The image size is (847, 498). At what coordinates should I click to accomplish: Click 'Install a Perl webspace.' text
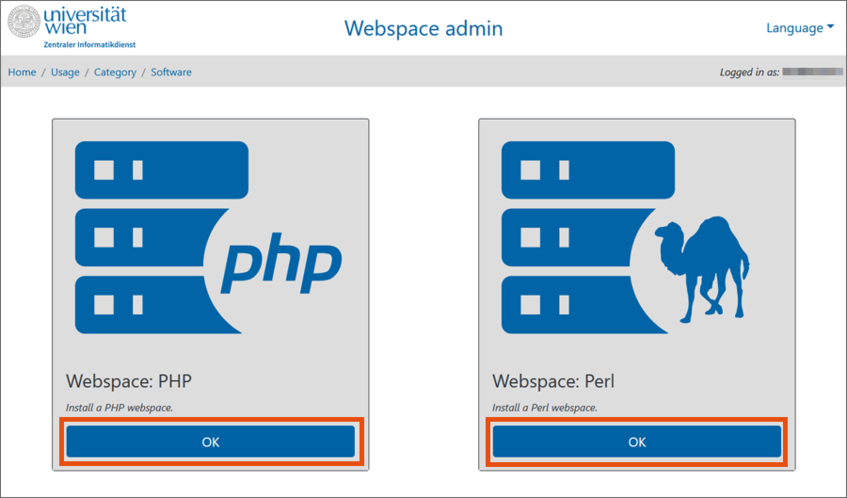tap(544, 408)
